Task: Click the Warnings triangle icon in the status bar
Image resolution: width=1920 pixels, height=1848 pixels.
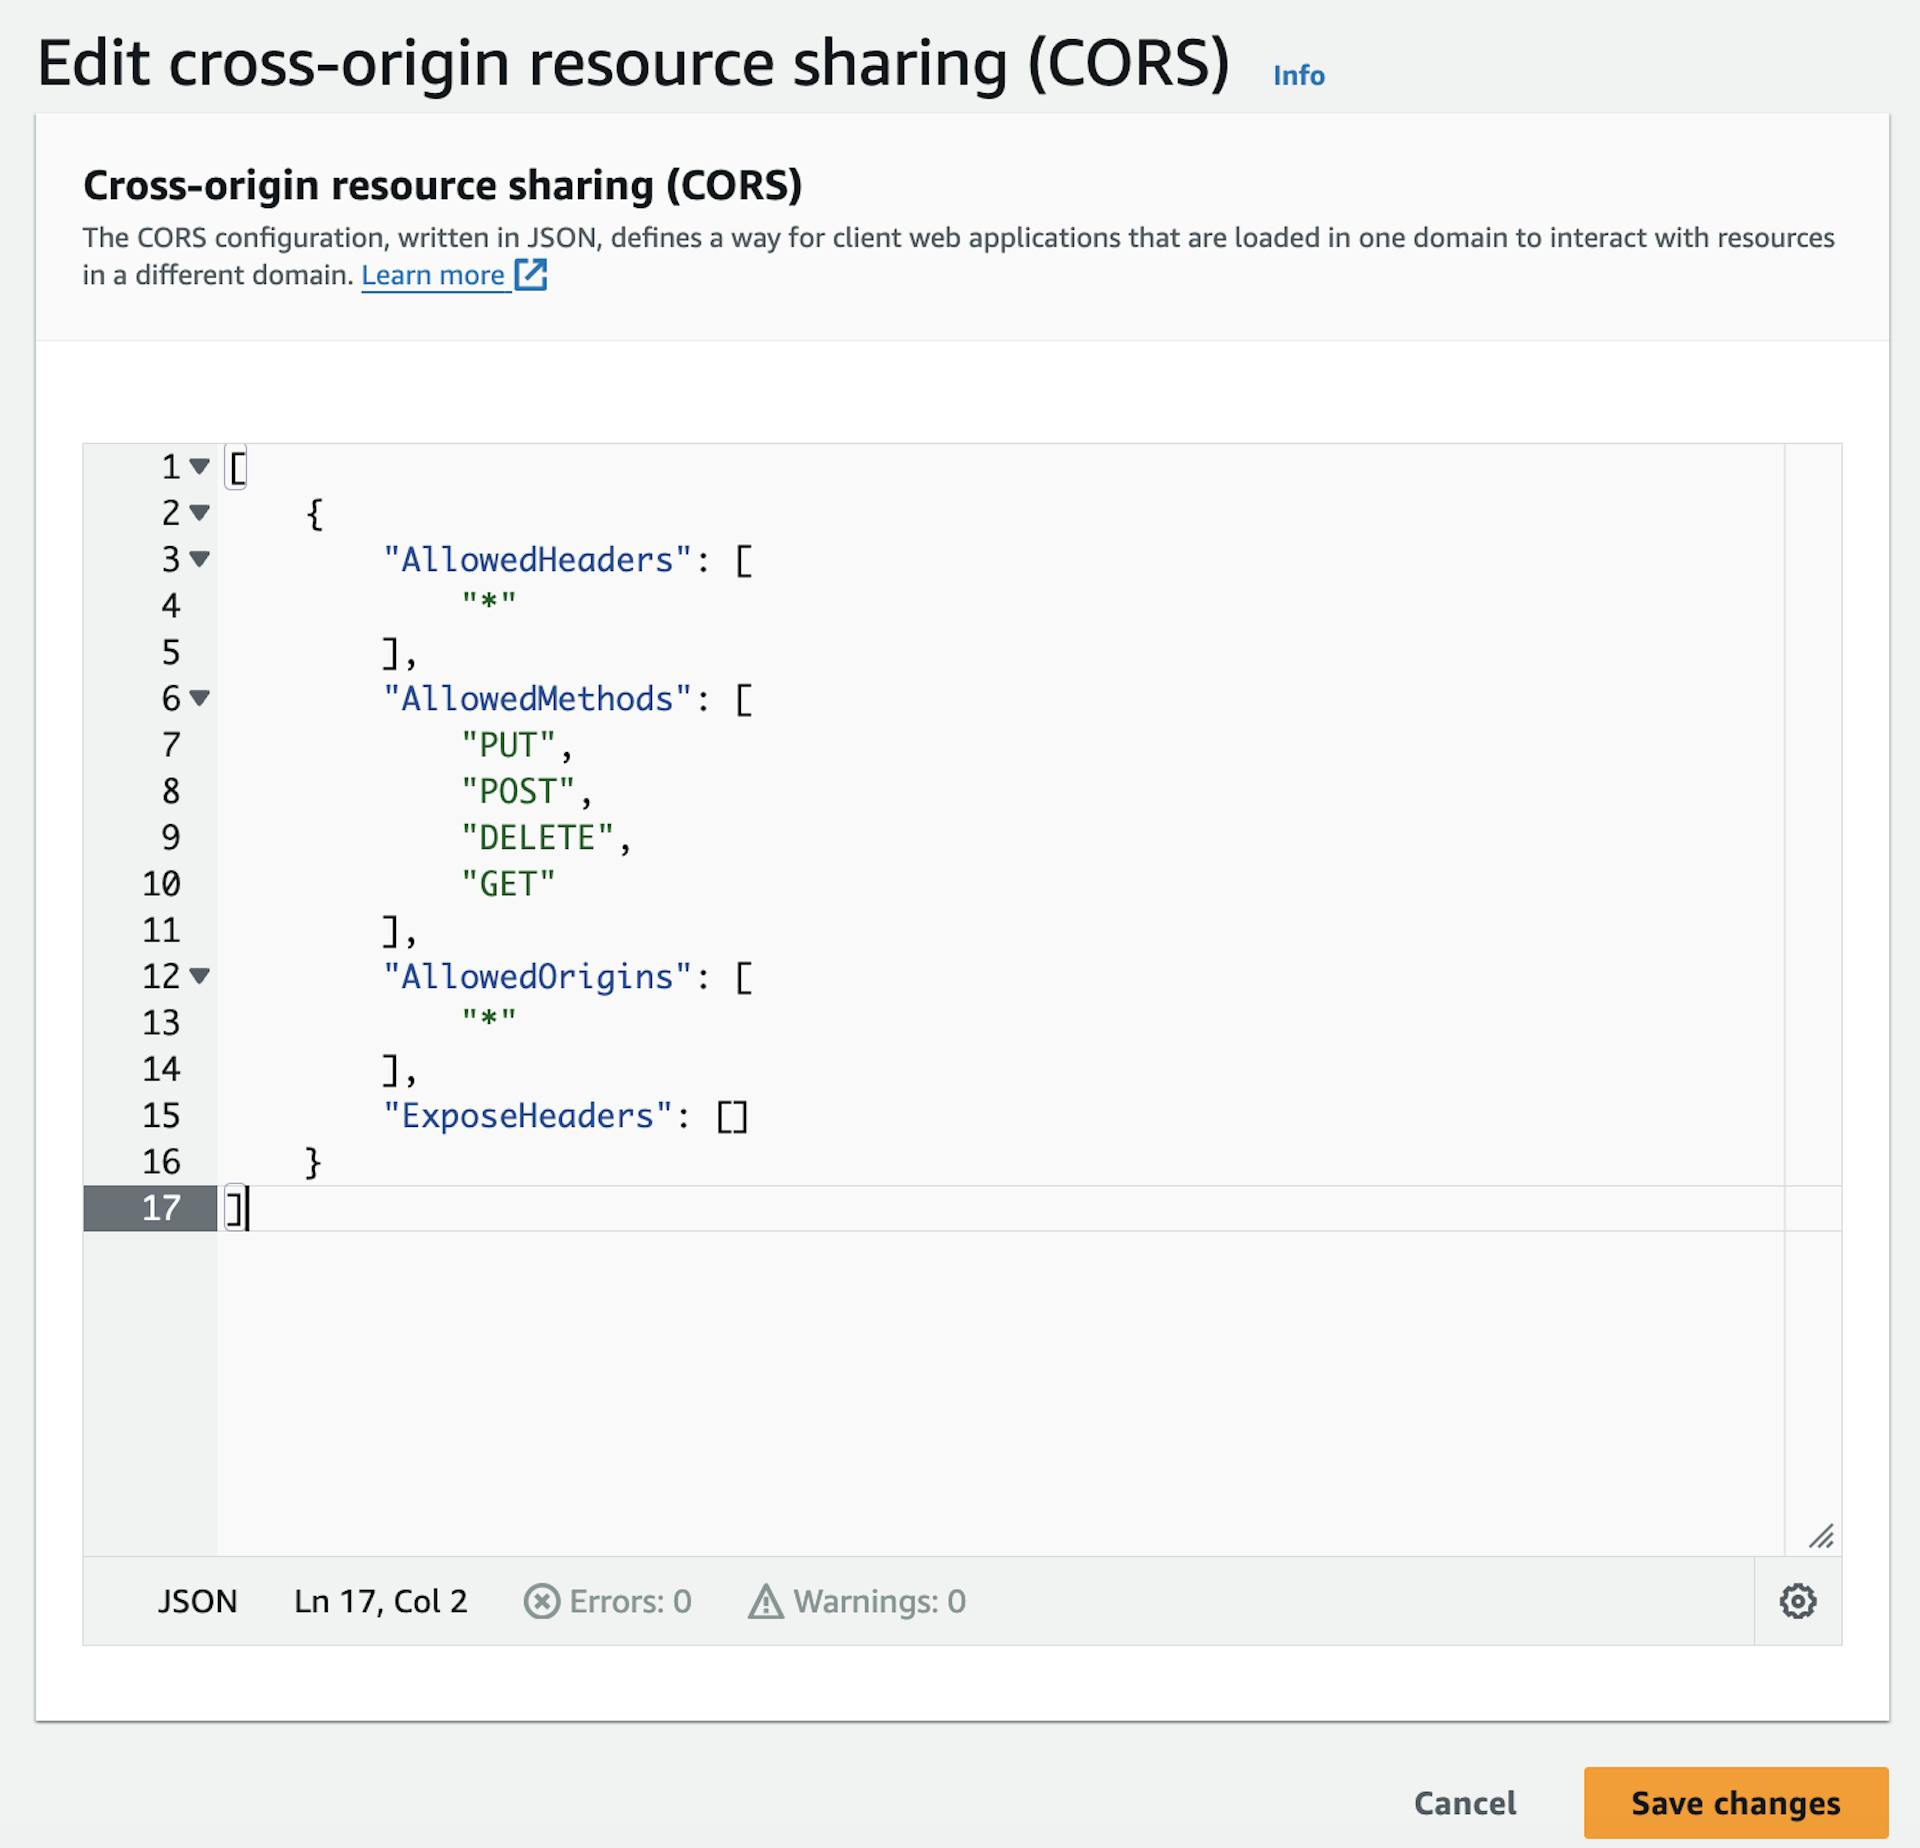Action: (766, 1601)
